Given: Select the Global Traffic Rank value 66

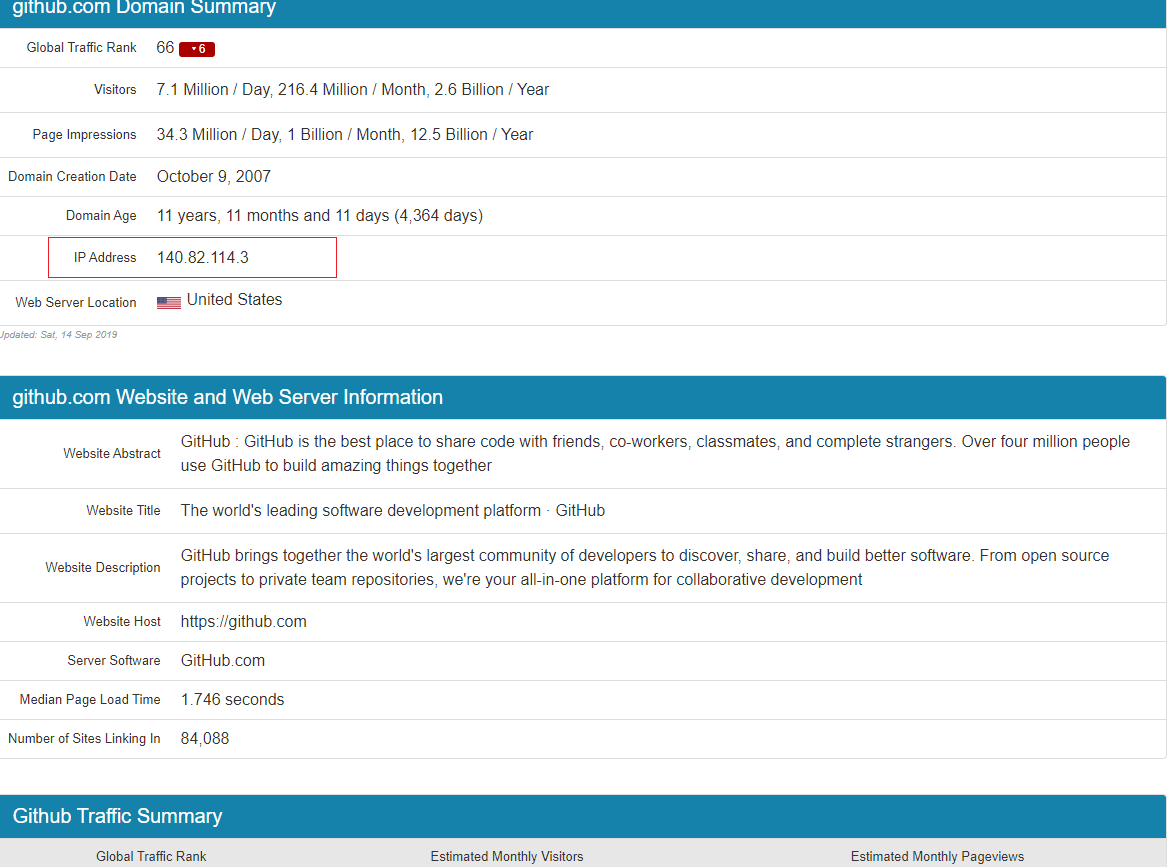Looking at the screenshot, I should point(165,47).
